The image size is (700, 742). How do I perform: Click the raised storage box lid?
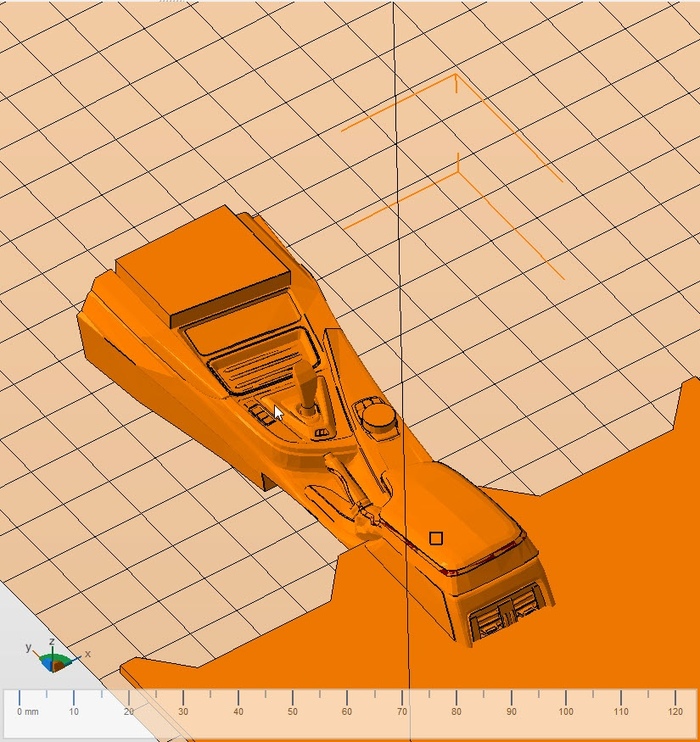pyautogui.click(x=203, y=263)
